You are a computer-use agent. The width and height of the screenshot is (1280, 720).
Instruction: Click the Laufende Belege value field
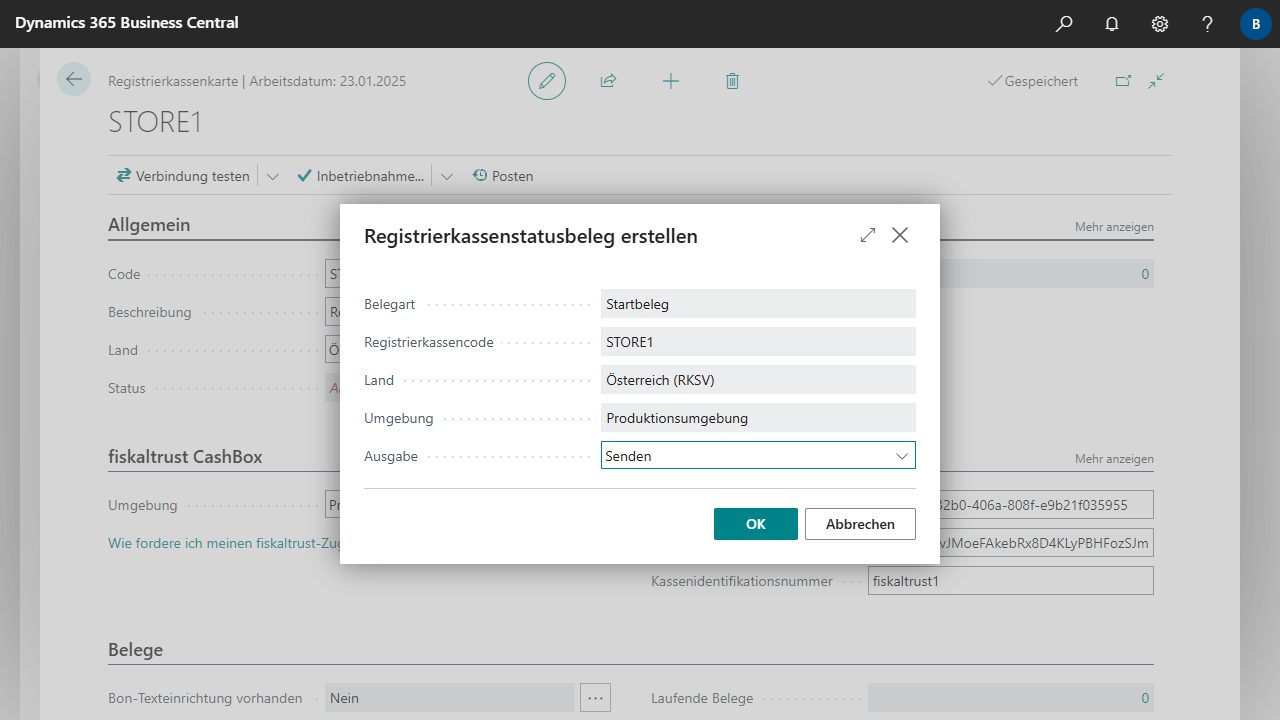click(1011, 698)
